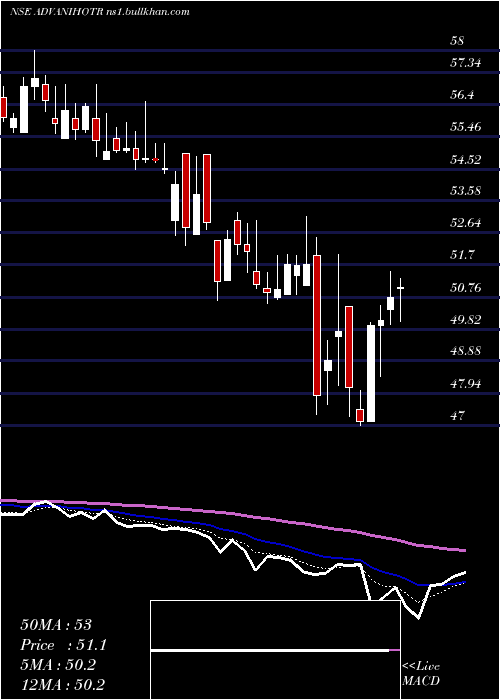Click the 57.34 price axis label
Viewport: 500px width, 700px height.
coord(466,62)
